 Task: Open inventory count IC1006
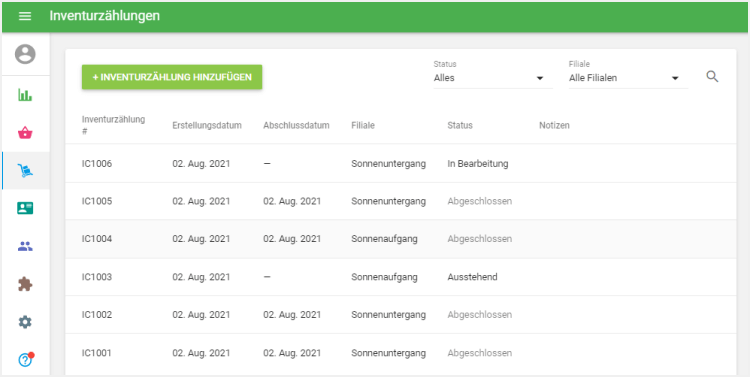[400, 164]
